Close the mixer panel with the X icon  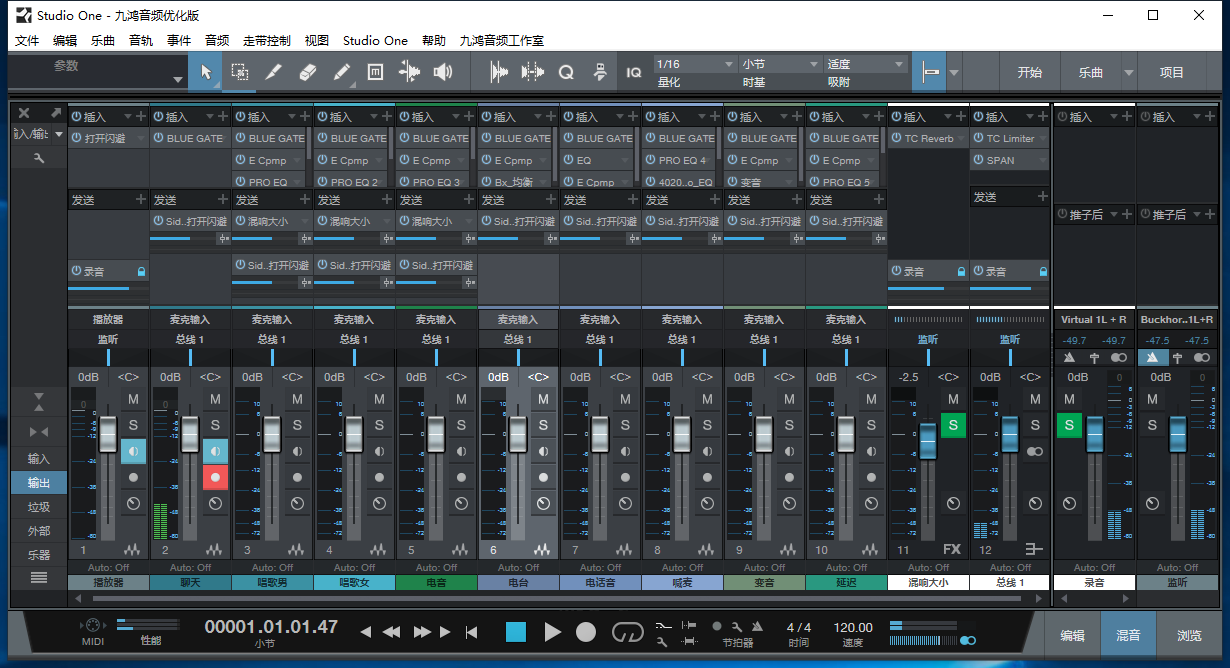click(24, 113)
